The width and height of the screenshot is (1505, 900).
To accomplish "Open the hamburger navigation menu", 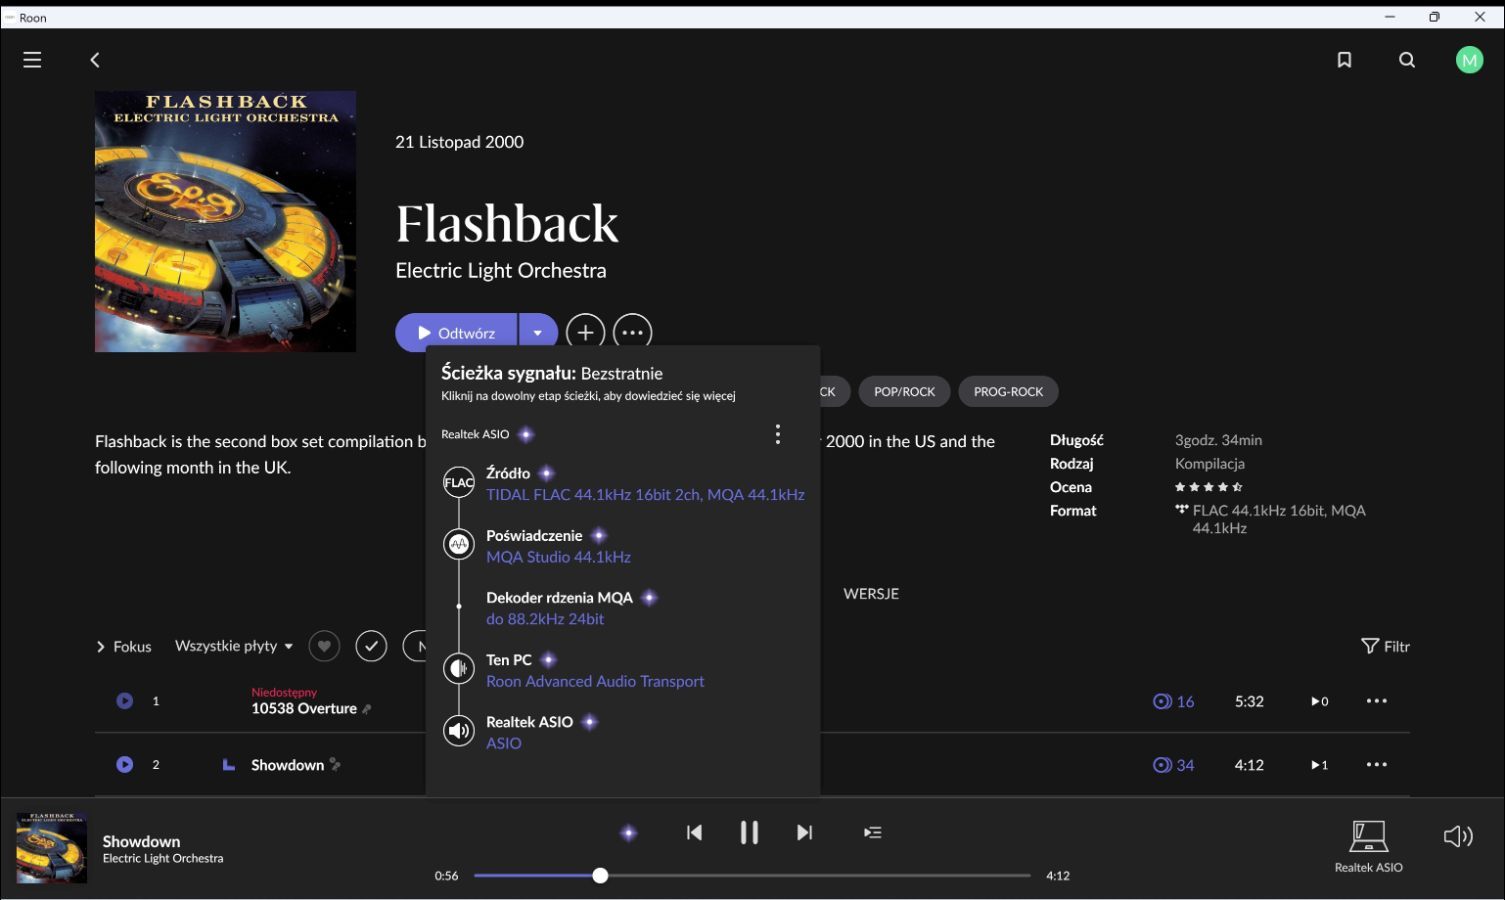I will (32, 60).
